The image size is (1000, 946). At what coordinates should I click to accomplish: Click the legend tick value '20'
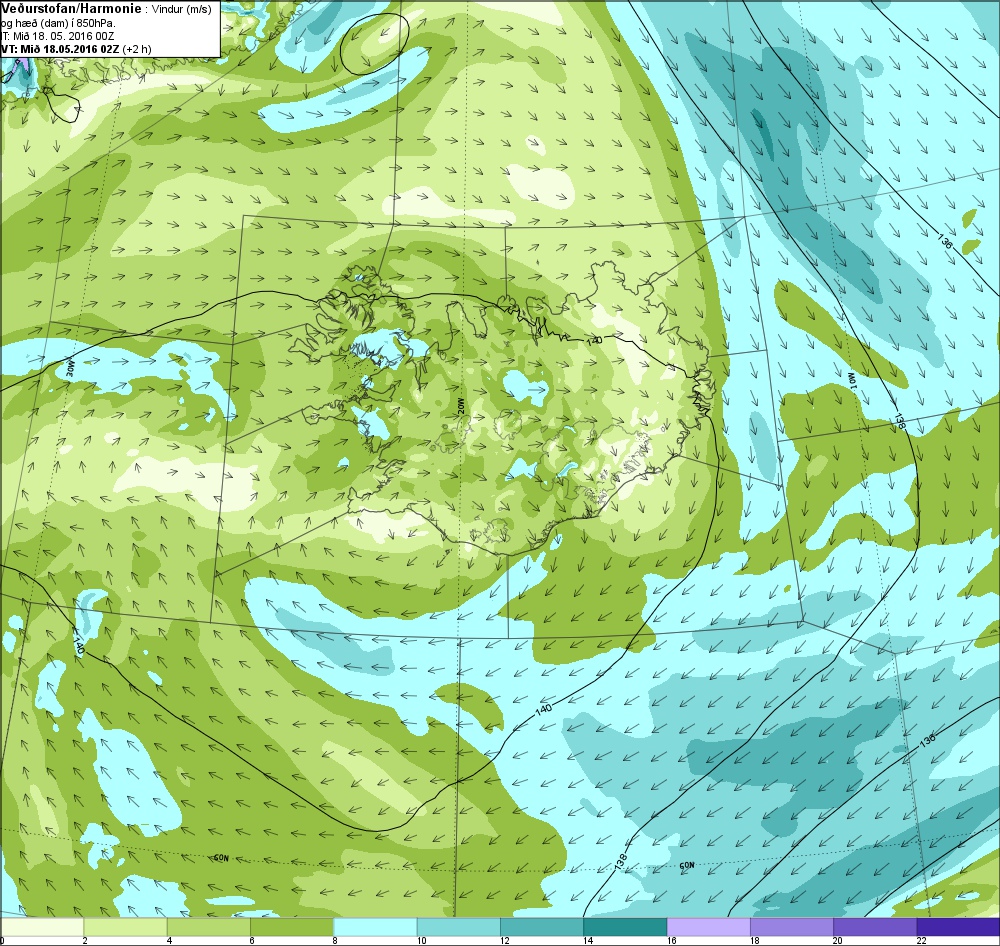[x=838, y=940]
